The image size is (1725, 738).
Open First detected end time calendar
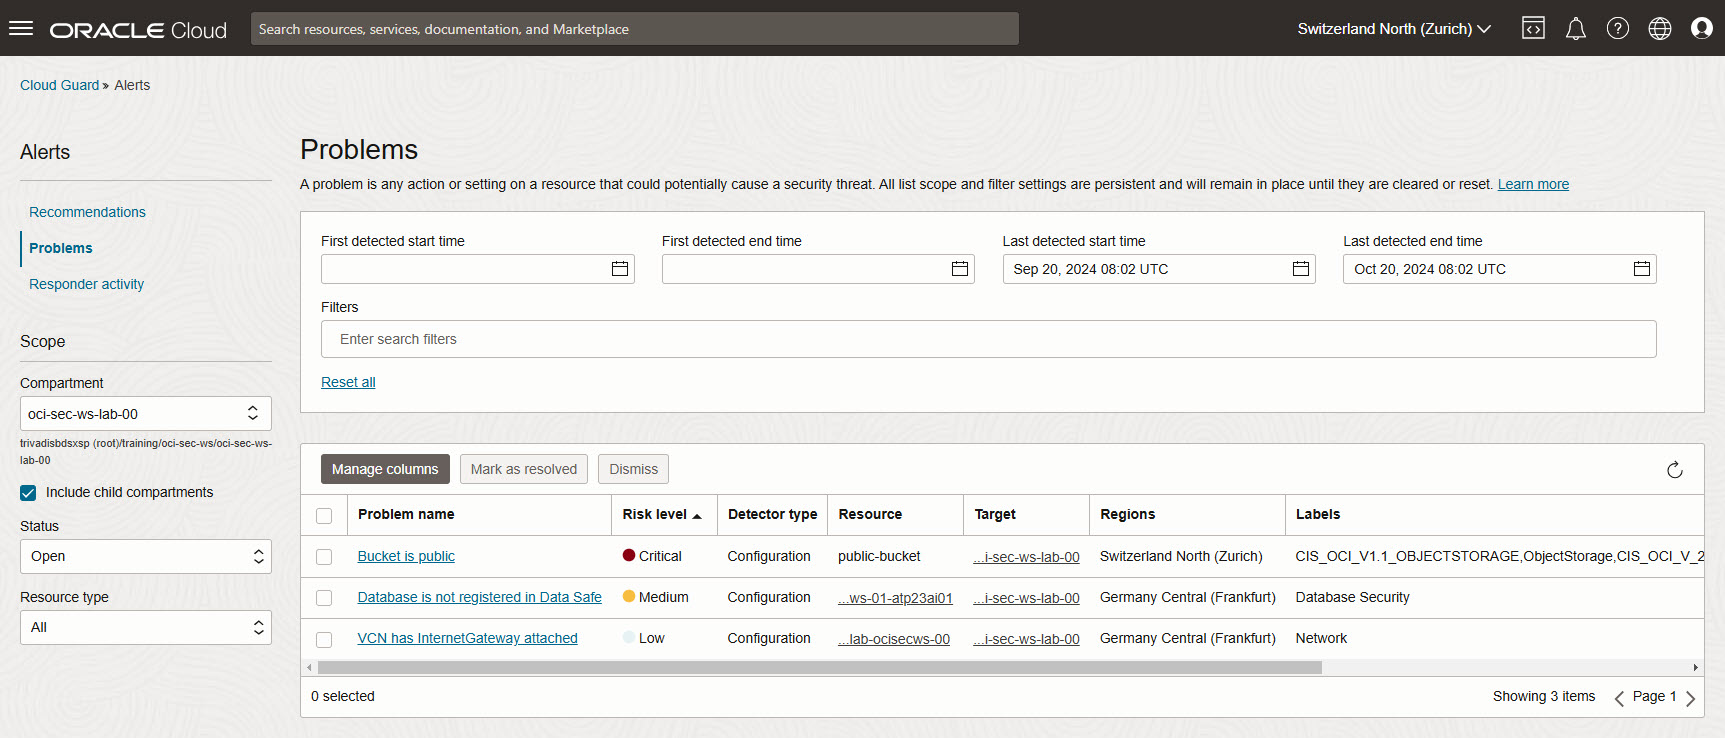pyautogui.click(x=960, y=269)
